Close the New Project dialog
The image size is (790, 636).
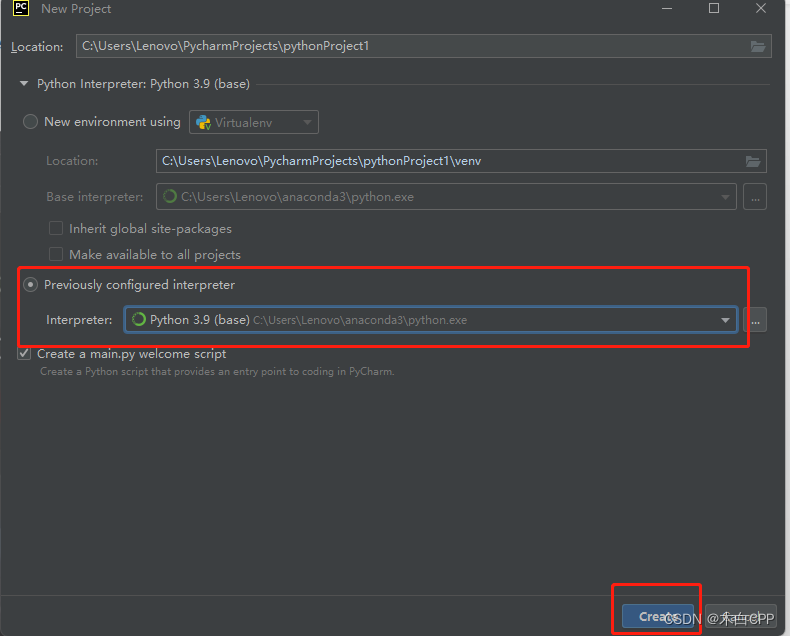point(761,9)
